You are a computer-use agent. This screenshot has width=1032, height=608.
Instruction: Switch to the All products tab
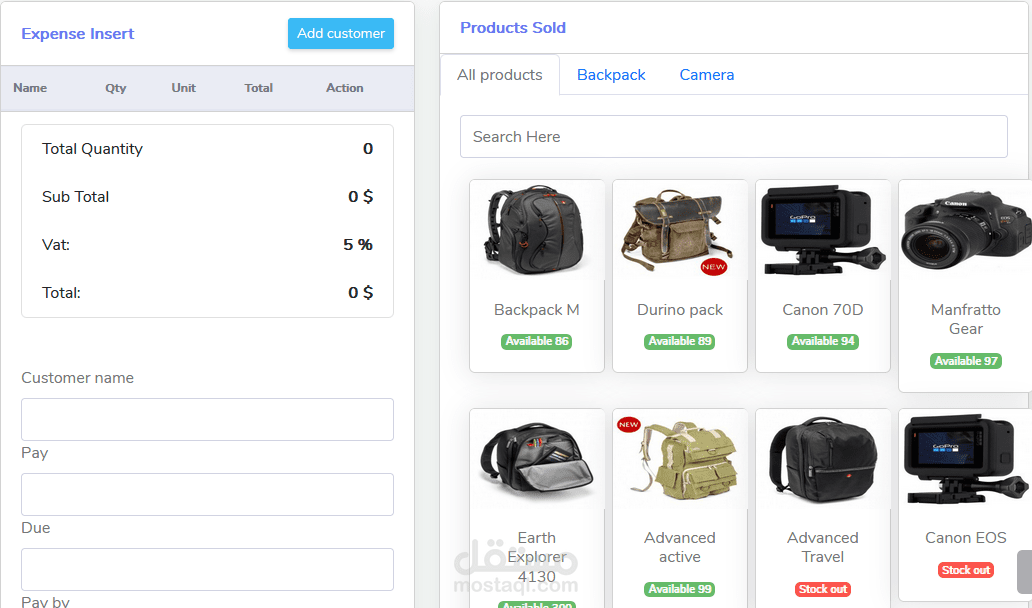click(500, 75)
